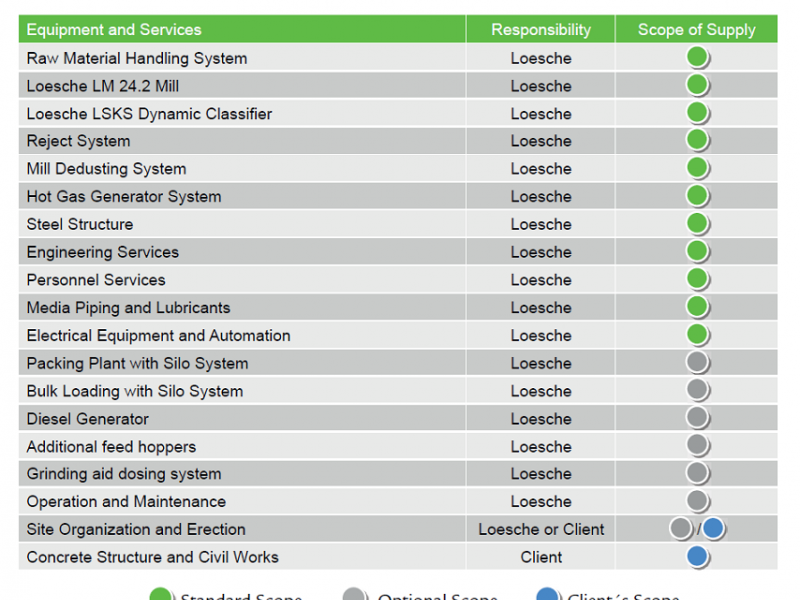Click green dot in Raw Material Handling System row
Image resolution: width=800 pixels, height=600 pixels.
697,57
